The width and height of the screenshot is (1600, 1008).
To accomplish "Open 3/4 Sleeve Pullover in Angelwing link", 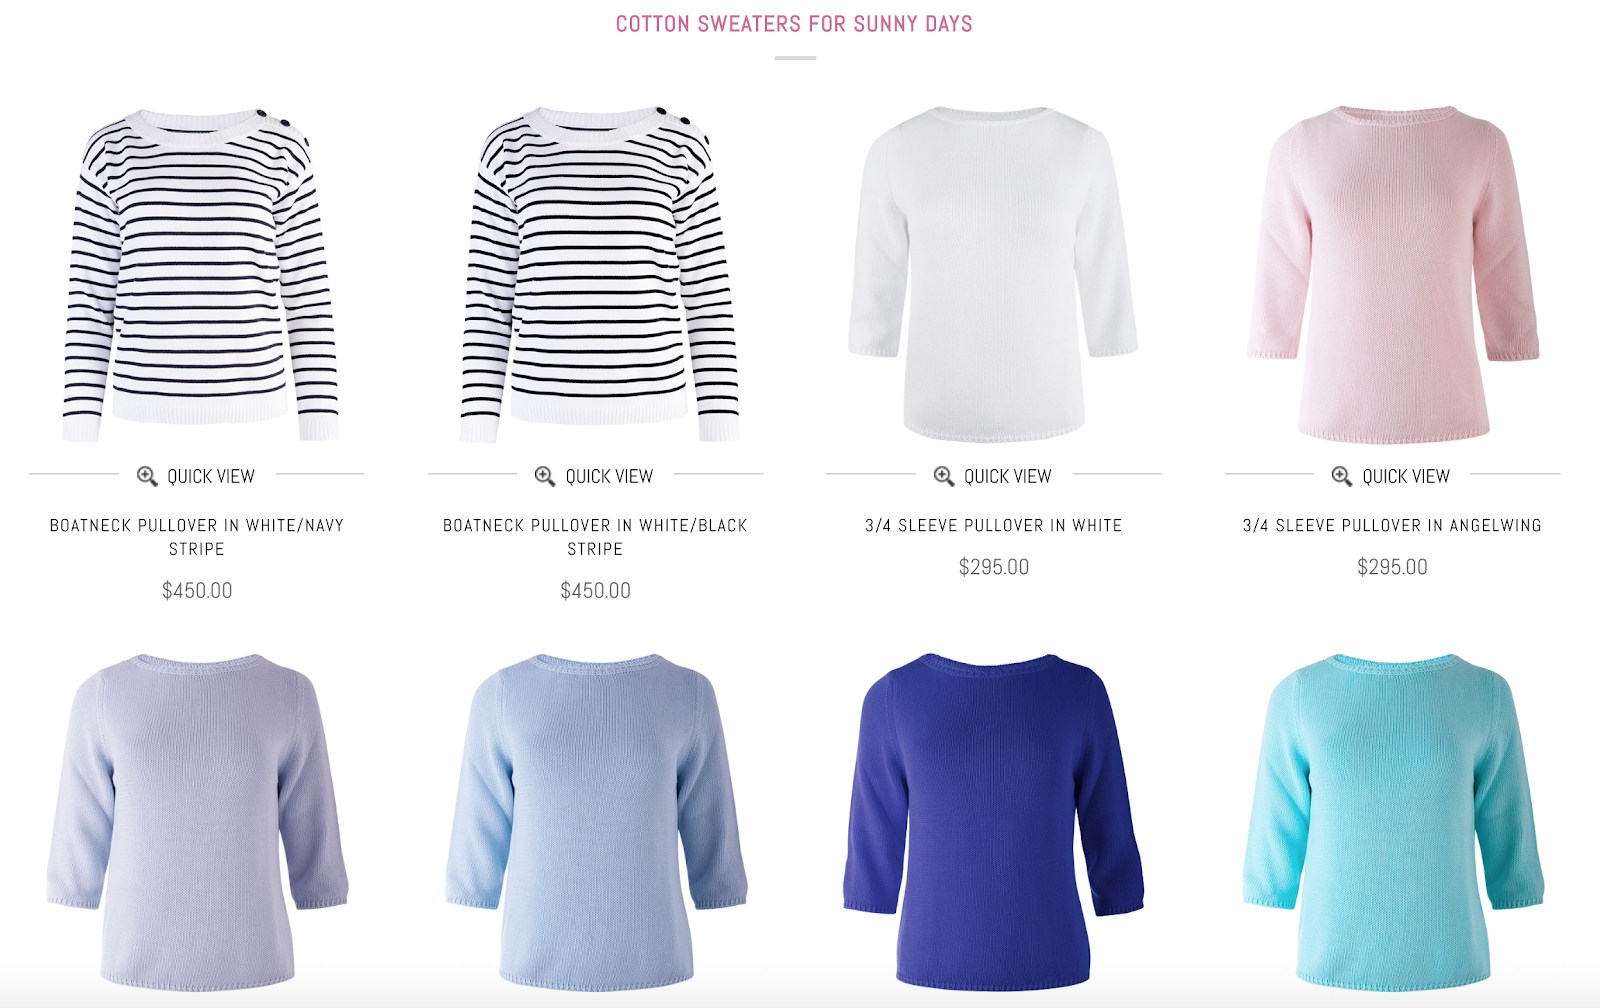I will coord(1392,525).
